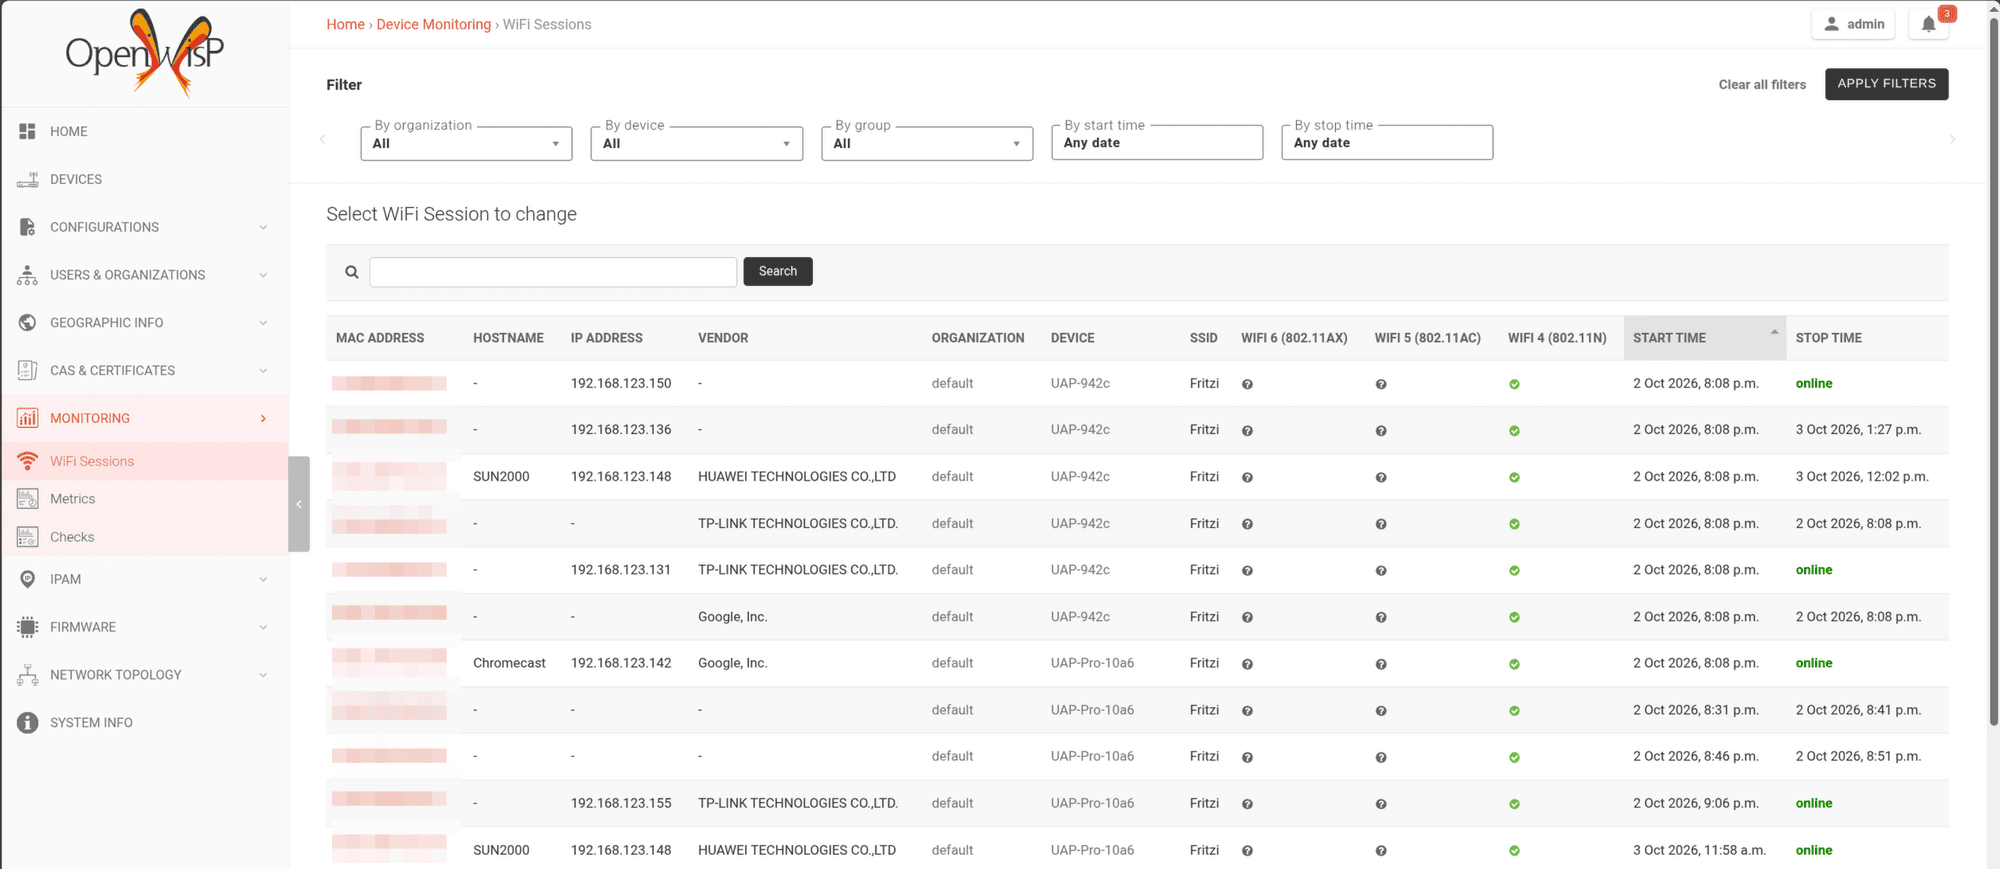The image size is (2000, 869).
Task: Click hostname SUN2000 with IP 192.168.123.148 on UAP-942c
Action: coord(501,477)
